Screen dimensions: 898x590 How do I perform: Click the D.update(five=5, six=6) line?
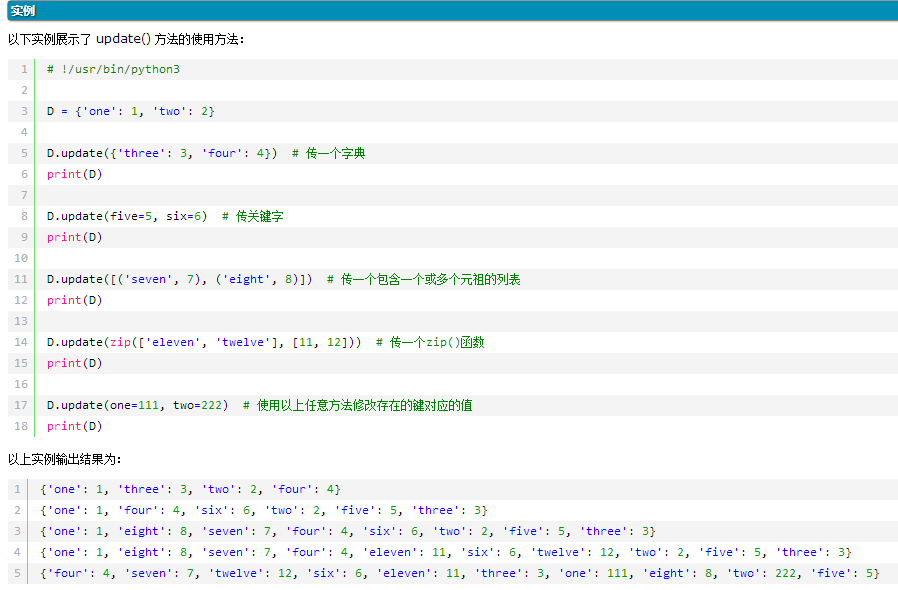(127, 216)
